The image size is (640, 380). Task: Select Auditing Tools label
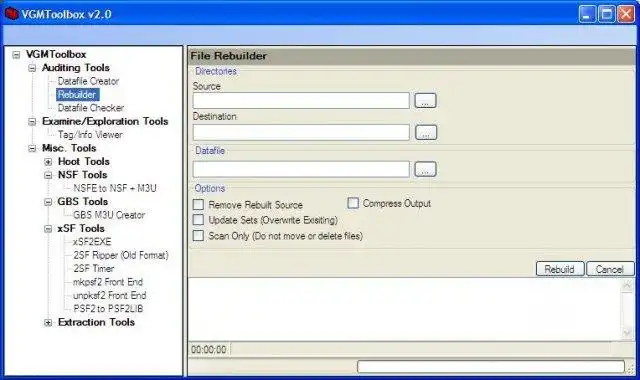tap(76, 68)
